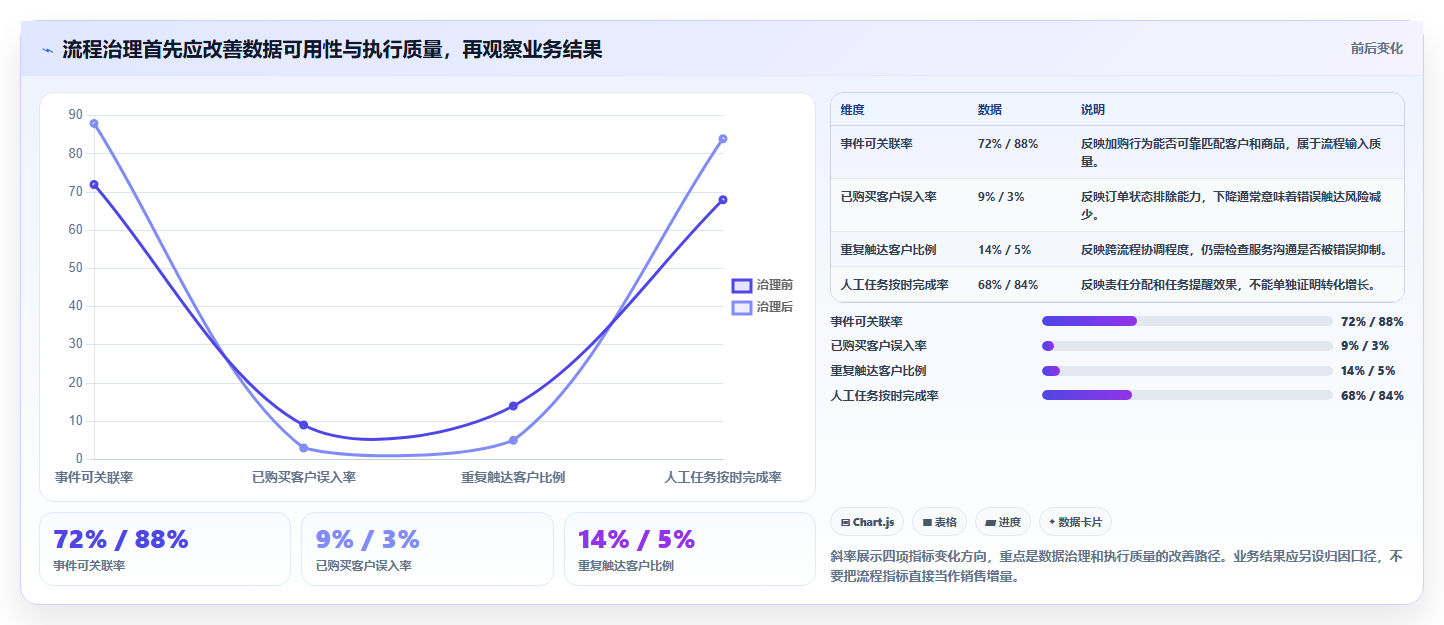The image size is (1444, 625).
Task: Click the 重复触达客户比例 x-axis label
Action: tap(513, 478)
